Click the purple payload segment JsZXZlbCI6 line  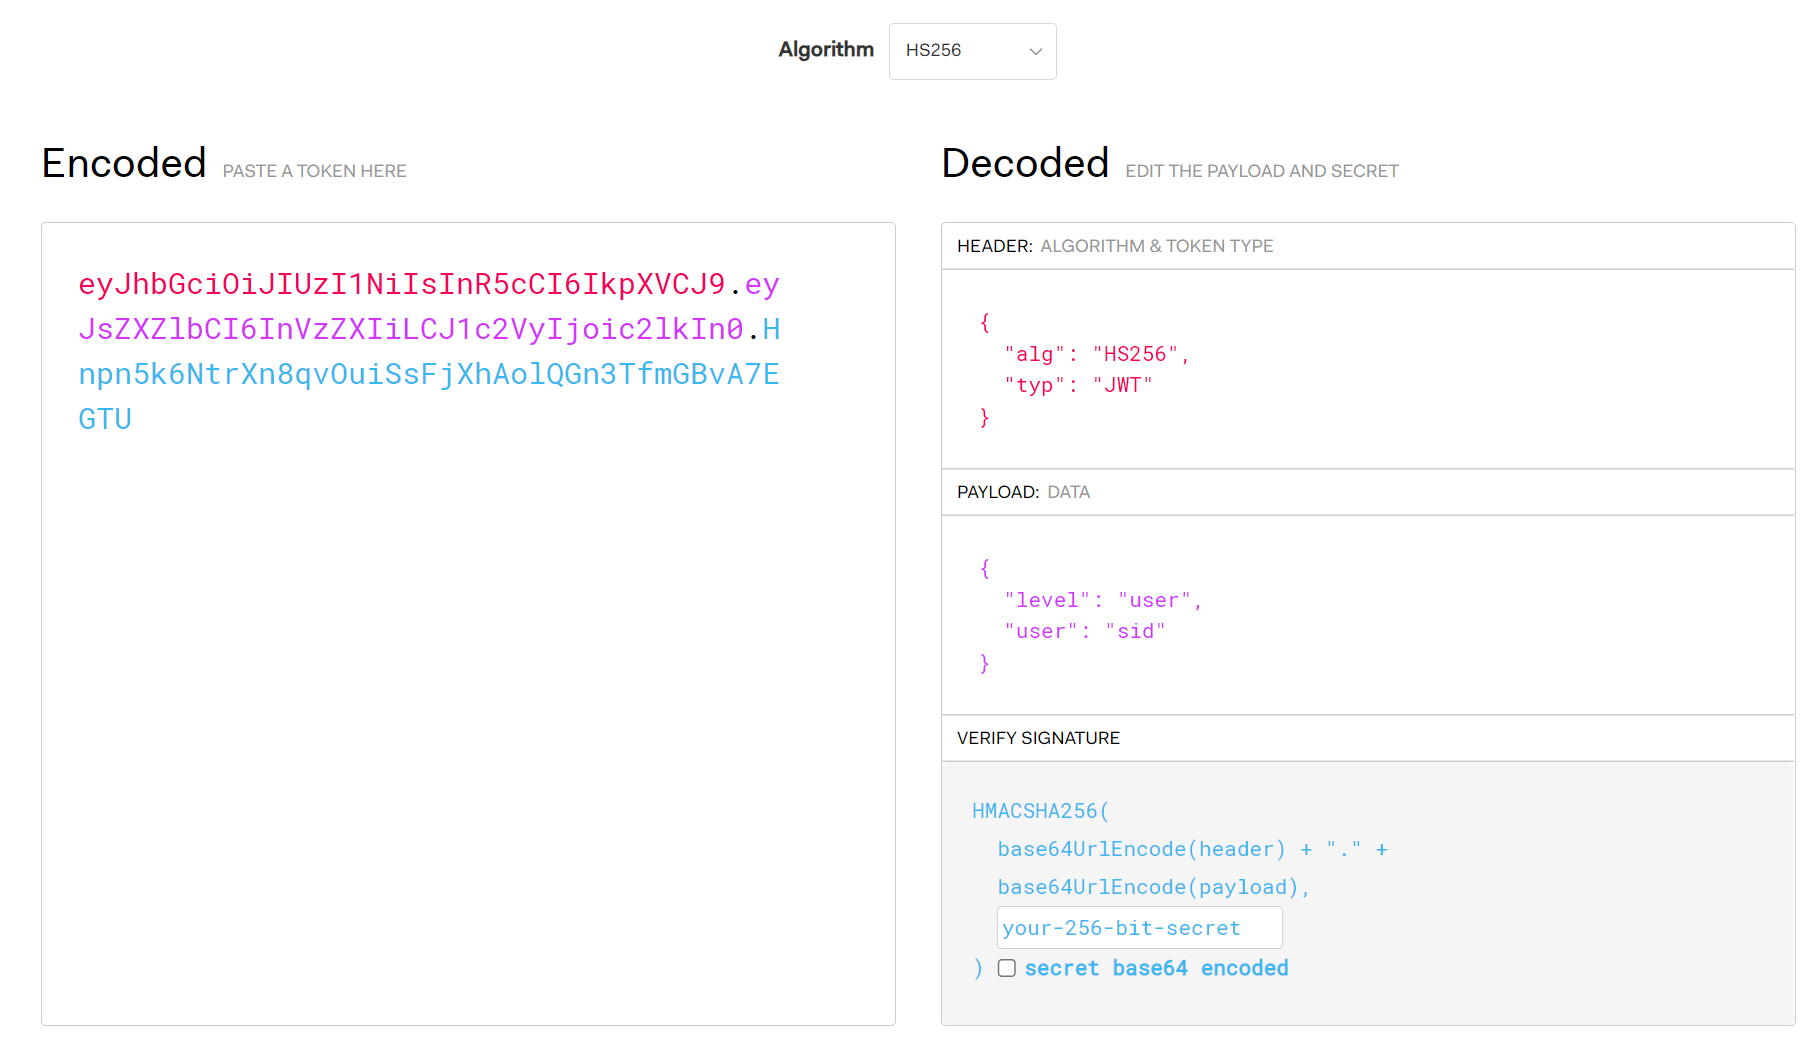411,329
